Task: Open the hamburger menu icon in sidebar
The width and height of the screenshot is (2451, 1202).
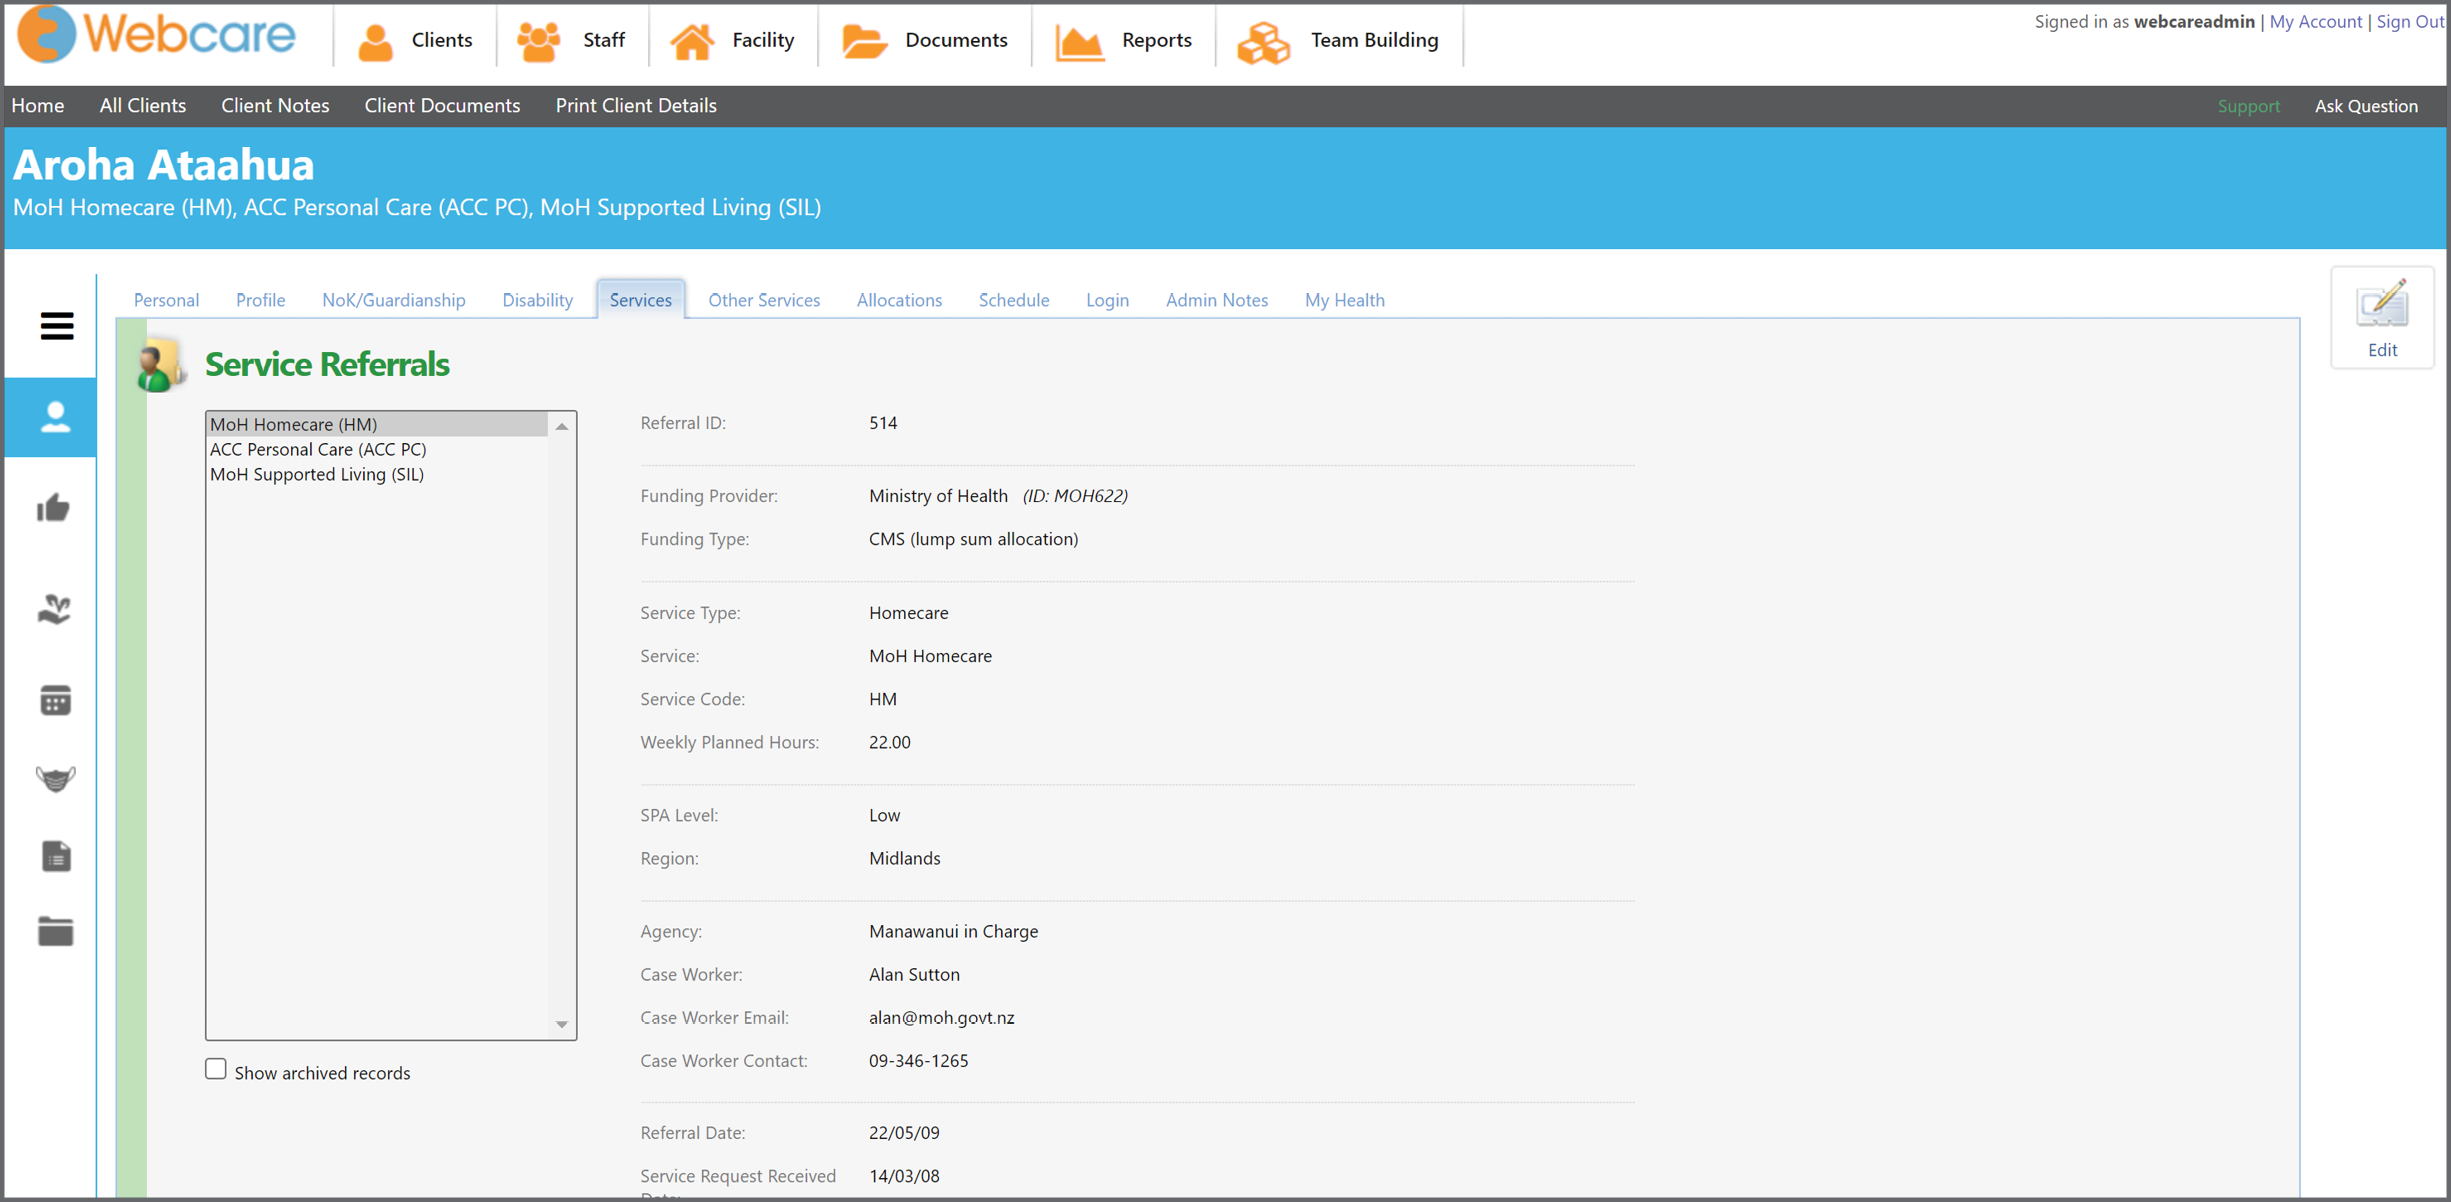Action: tap(56, 326)
